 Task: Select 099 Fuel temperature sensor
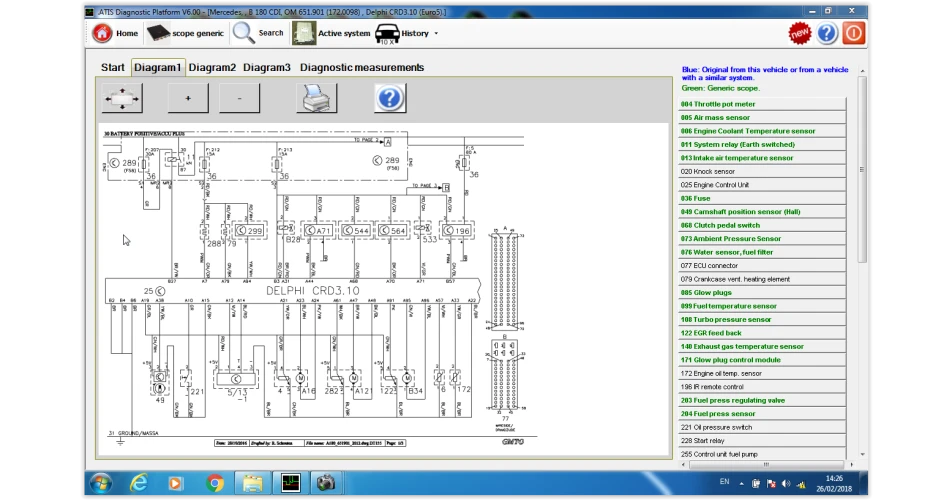pos(762,306)
